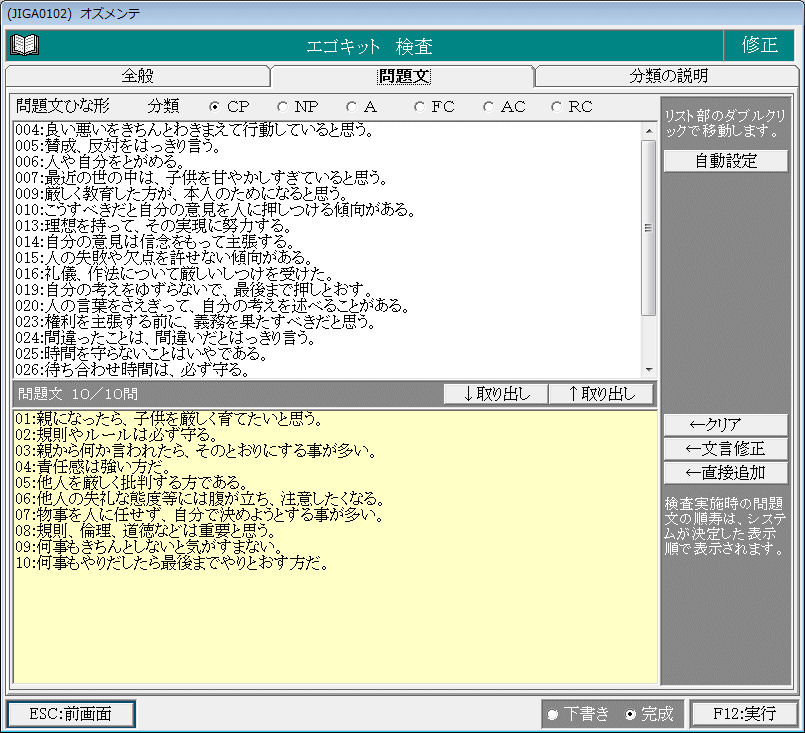The image size is (805, 733).
Task: Click the ↑取り出し button
Action: tap(601, 394)
